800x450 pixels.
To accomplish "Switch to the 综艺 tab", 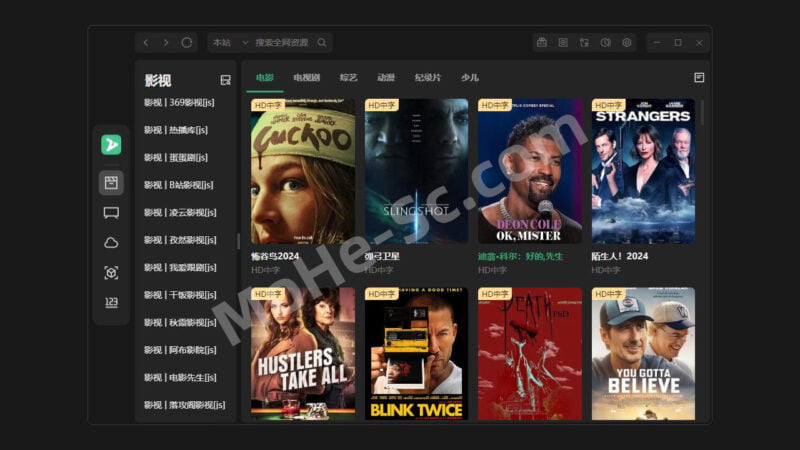I will point(348,78).
